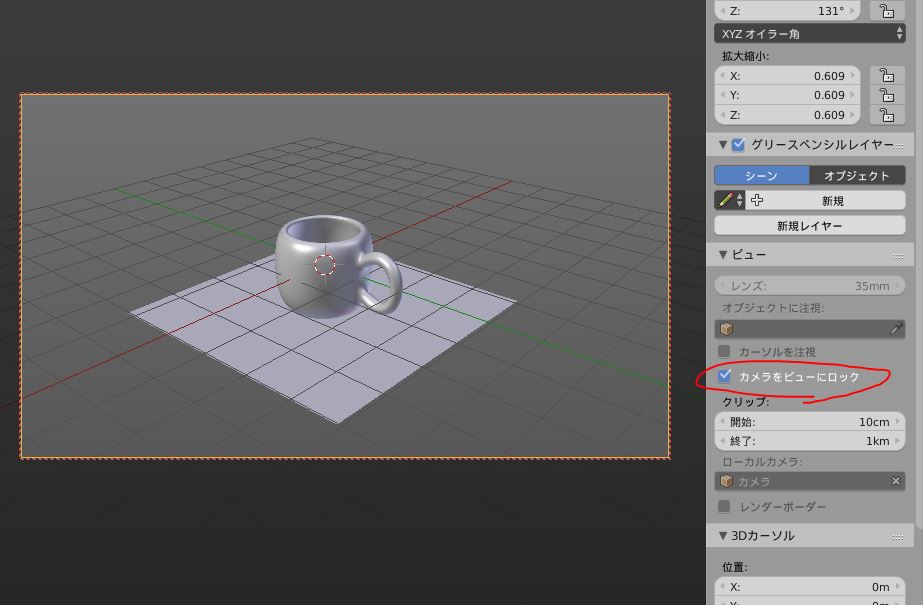Click the レンズ 35mm field
The image size is (923, 605).
pyautogui.click(x=809, y=285)
